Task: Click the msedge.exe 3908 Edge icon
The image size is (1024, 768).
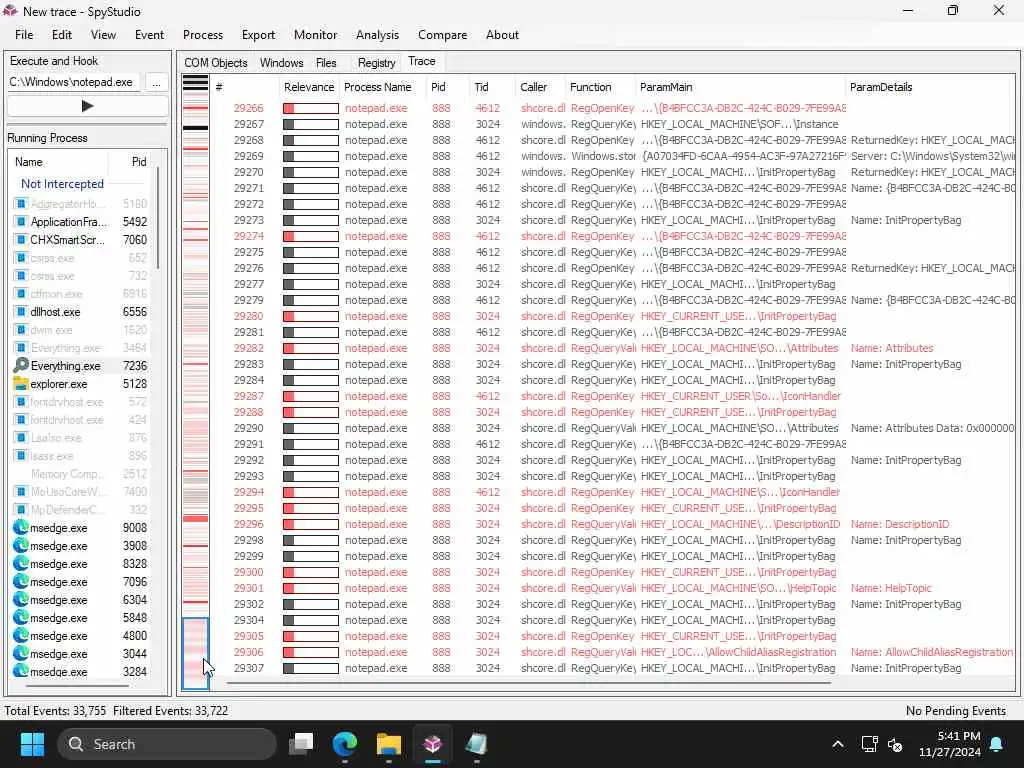Action: (x=21, y=546)
